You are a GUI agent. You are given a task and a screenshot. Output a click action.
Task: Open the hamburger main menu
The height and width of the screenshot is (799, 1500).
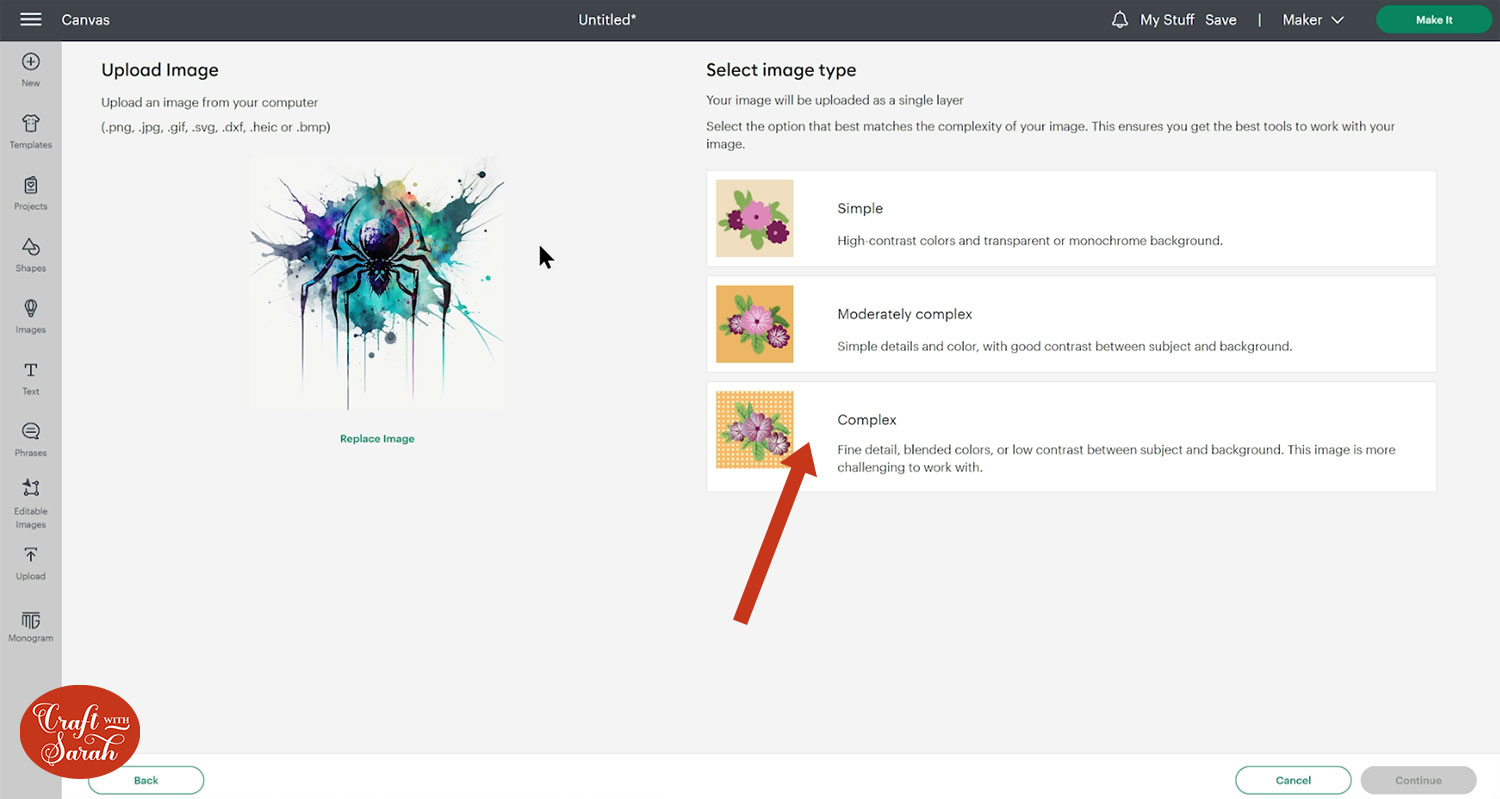point(30,20)
